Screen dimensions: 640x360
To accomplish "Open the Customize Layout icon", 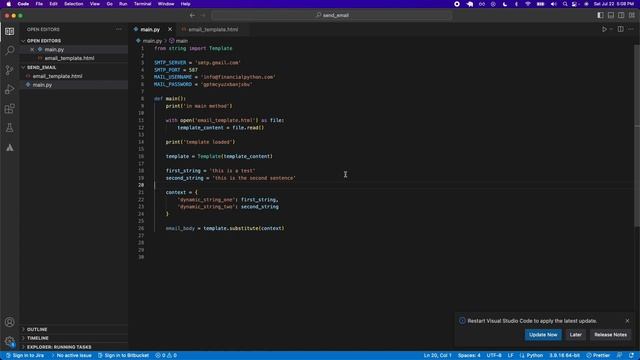I will tap(631, 15).
